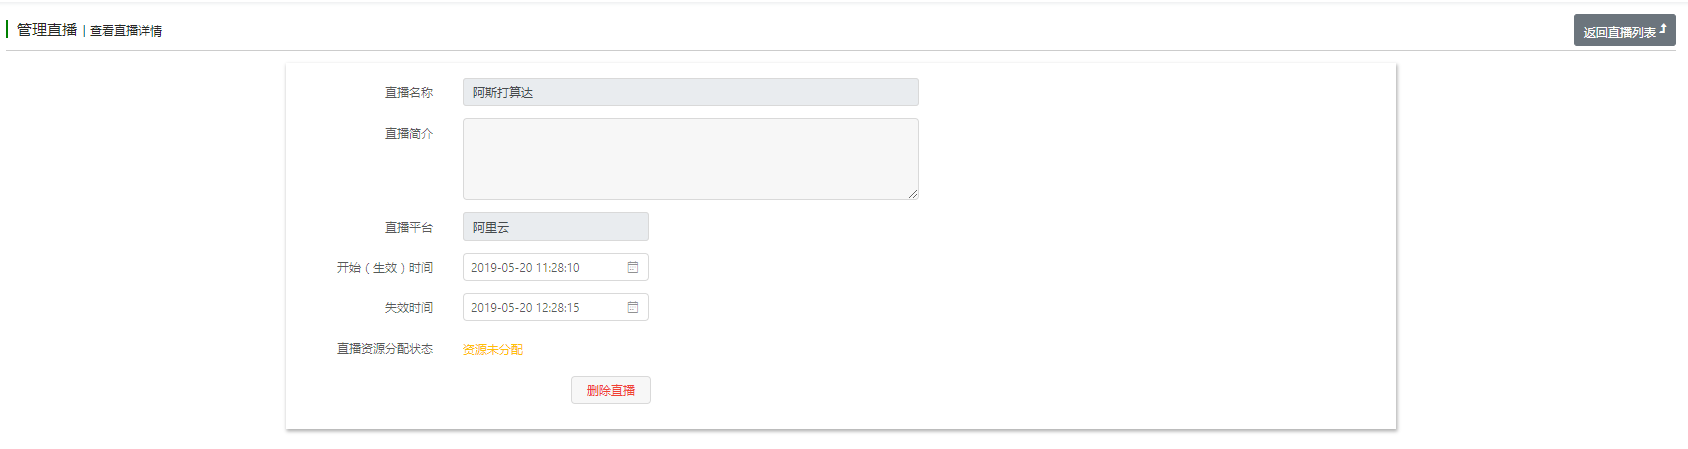Image resolution: width=1688 pixels, height=449 pixels.
Task: Select the 直播平台 field showing 阿里云
Action: coord(555,227)
